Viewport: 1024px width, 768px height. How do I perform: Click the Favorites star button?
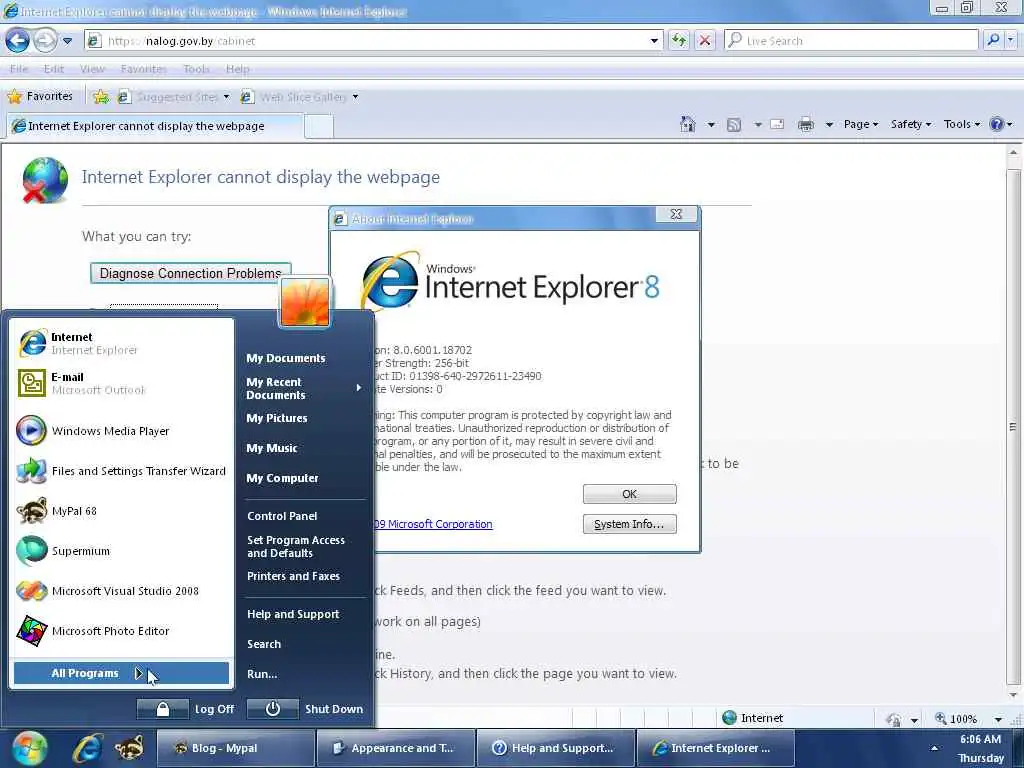pyautogui.click(x=40, y=97)
